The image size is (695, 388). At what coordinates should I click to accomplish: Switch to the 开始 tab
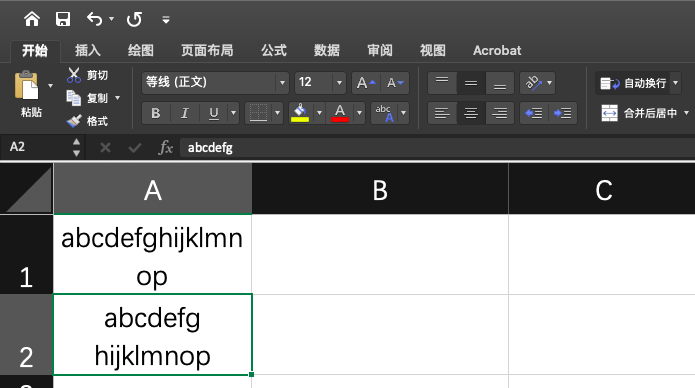[x=35, y=51]
